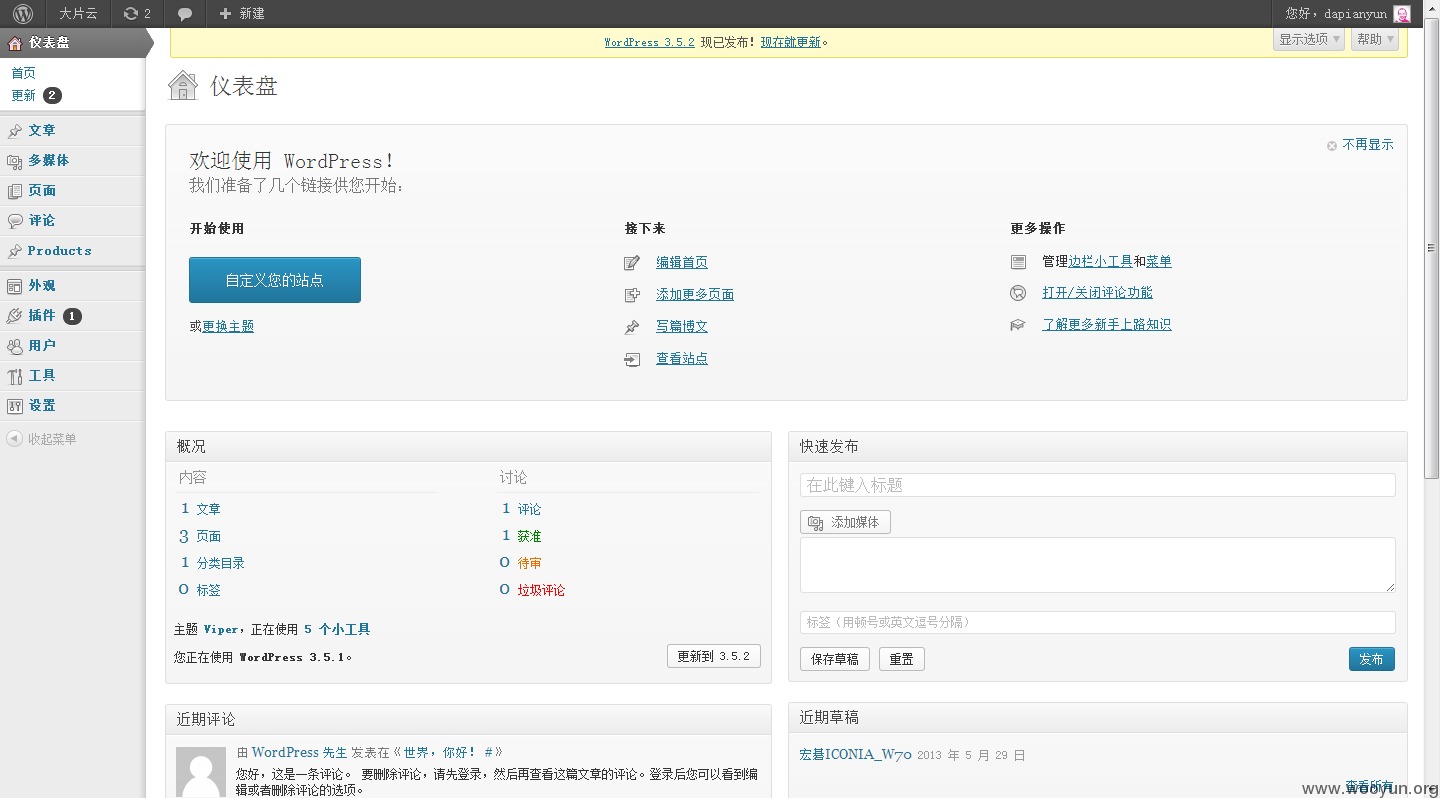The image size is (1440, 798).
Task: Click 自定义您的站点 customize button
Action: 275,280
